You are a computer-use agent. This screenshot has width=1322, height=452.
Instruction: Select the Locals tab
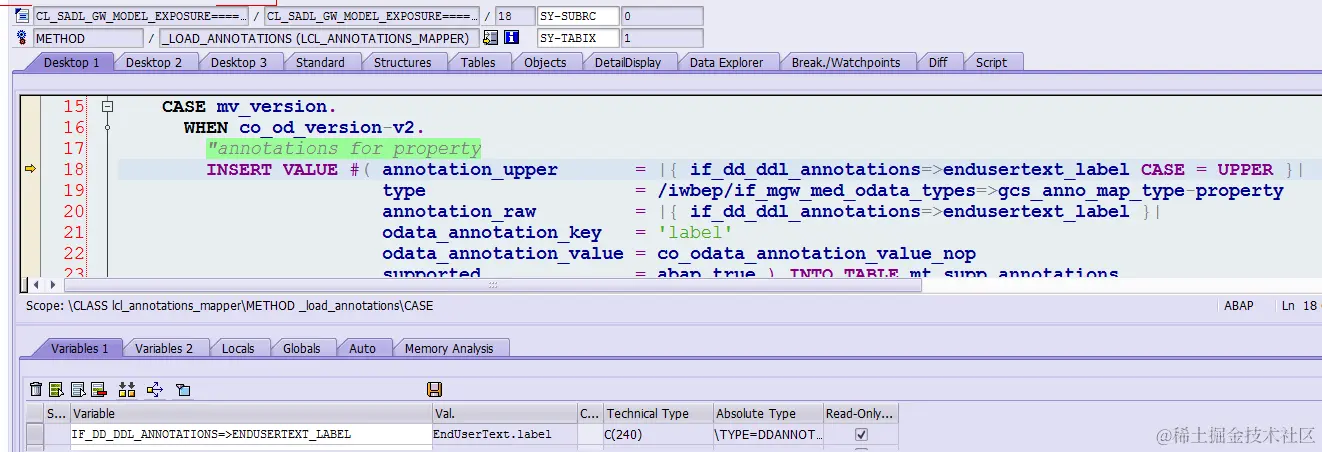click(x=238, y=348)
